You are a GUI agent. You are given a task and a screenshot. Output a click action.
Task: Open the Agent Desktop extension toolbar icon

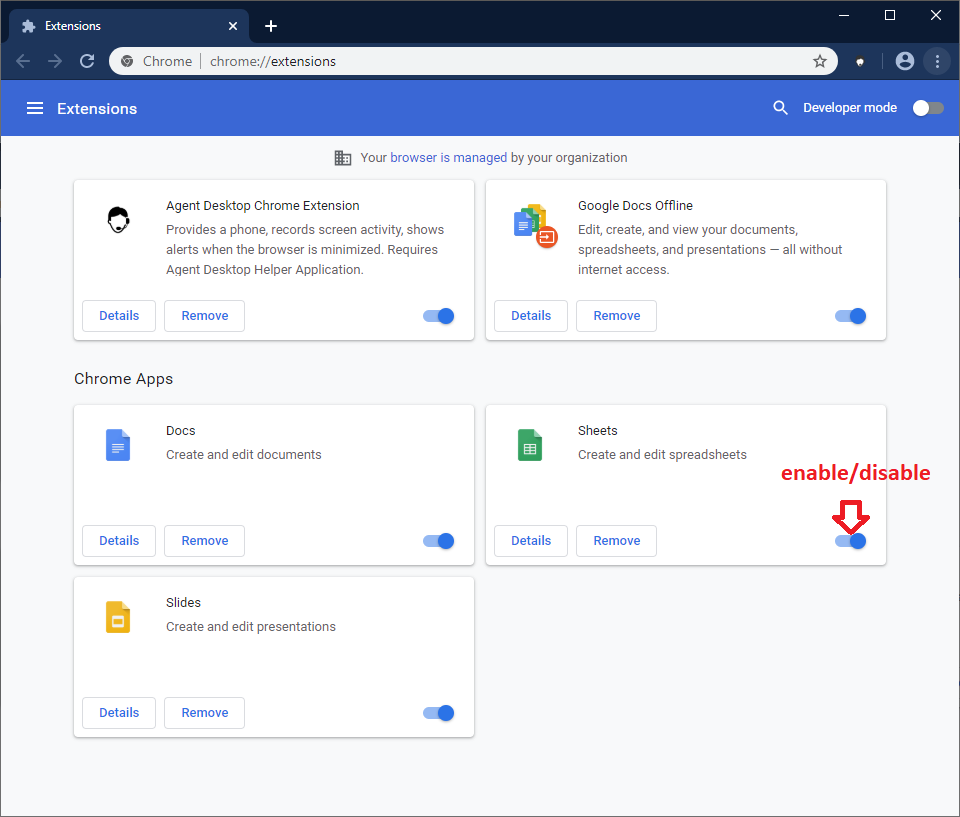pos(860,61)
